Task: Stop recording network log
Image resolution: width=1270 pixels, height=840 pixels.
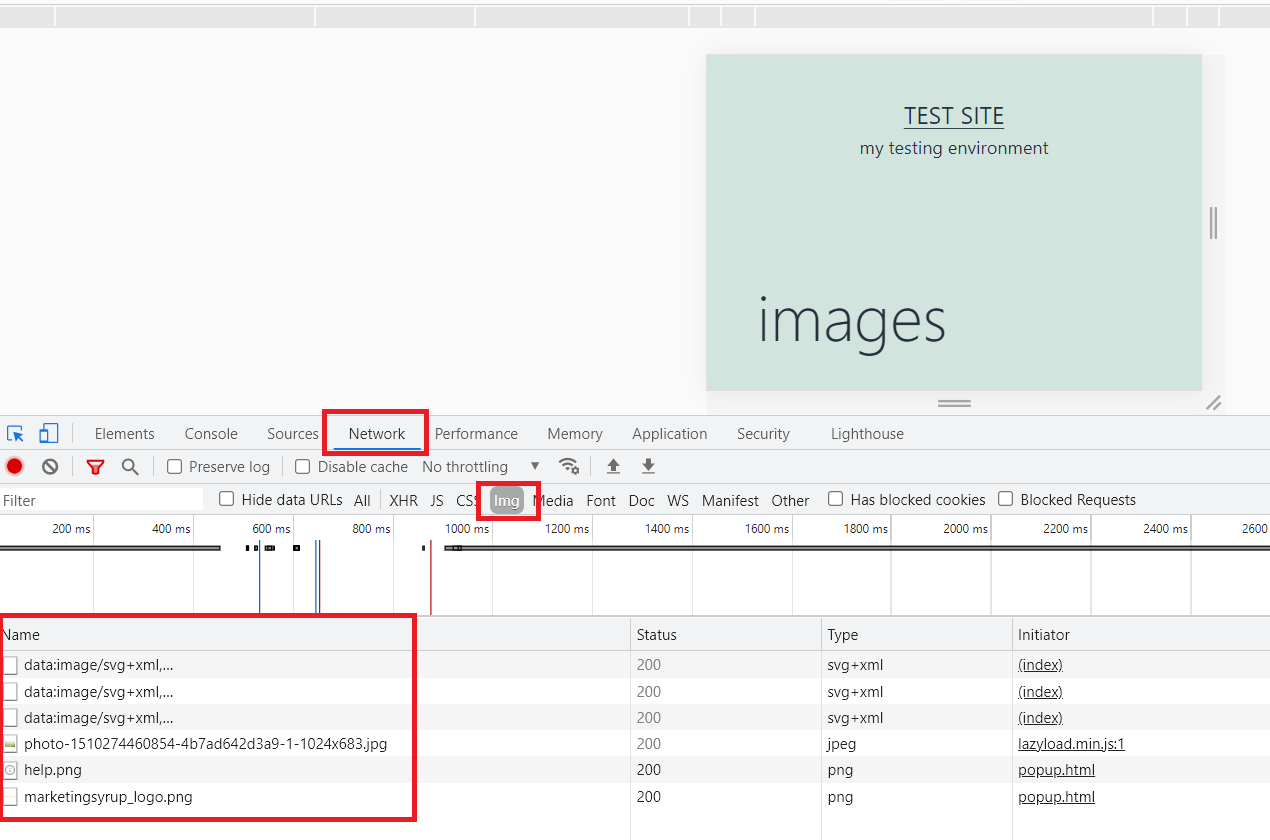Action: (15, 467)
